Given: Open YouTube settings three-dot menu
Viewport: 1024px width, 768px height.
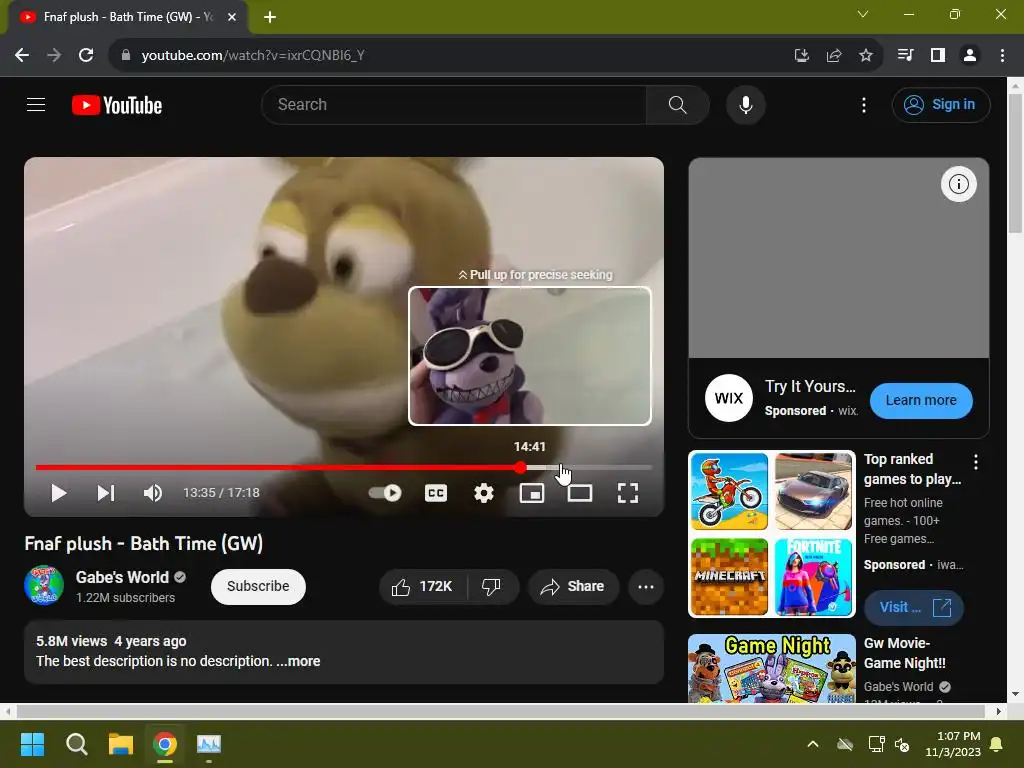Looking at the screenshot, I should point(863,104).
